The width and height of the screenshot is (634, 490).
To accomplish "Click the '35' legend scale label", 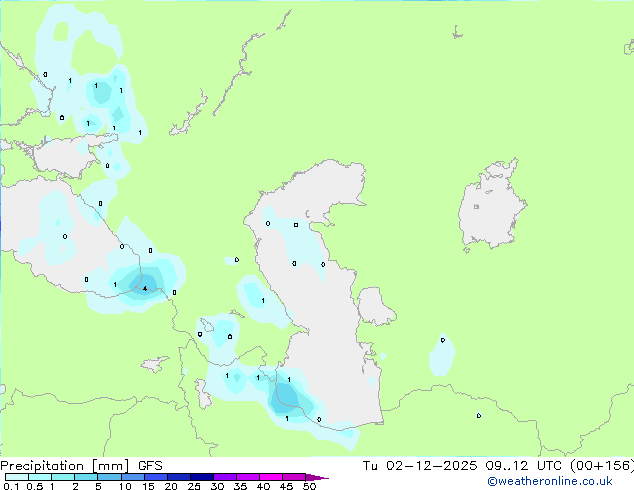I will 240,486.
